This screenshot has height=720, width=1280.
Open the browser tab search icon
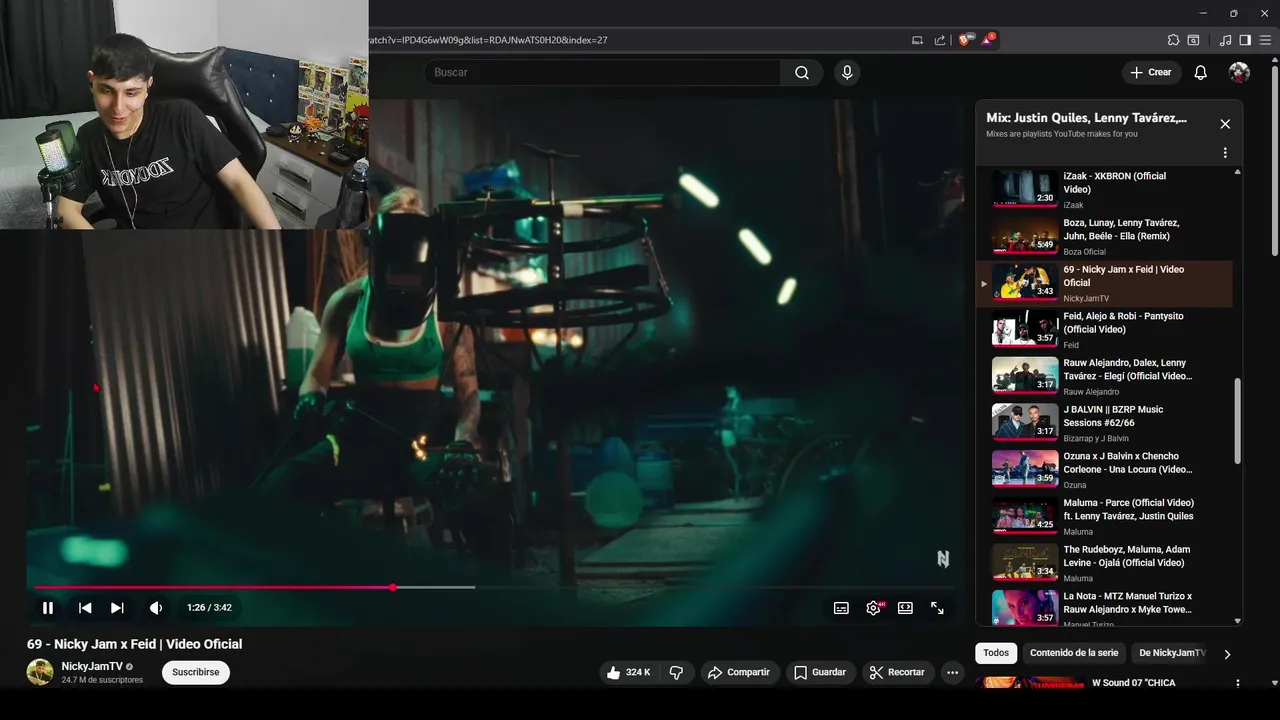[x=1193, y=40]
